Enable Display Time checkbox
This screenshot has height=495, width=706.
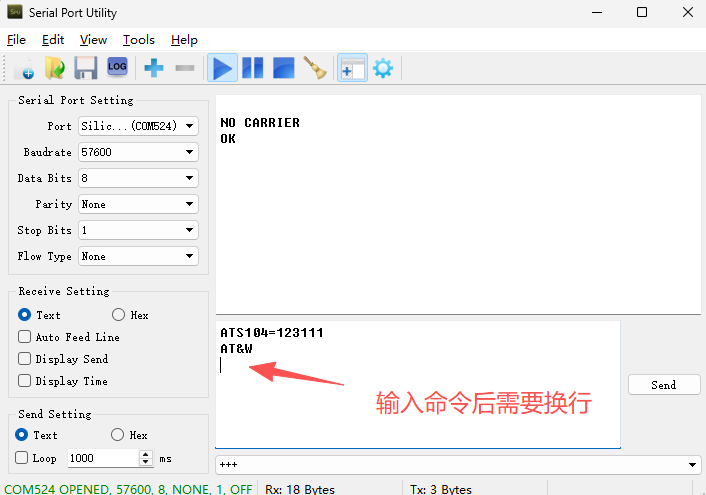pyautogui.click(x=24, y=381)
